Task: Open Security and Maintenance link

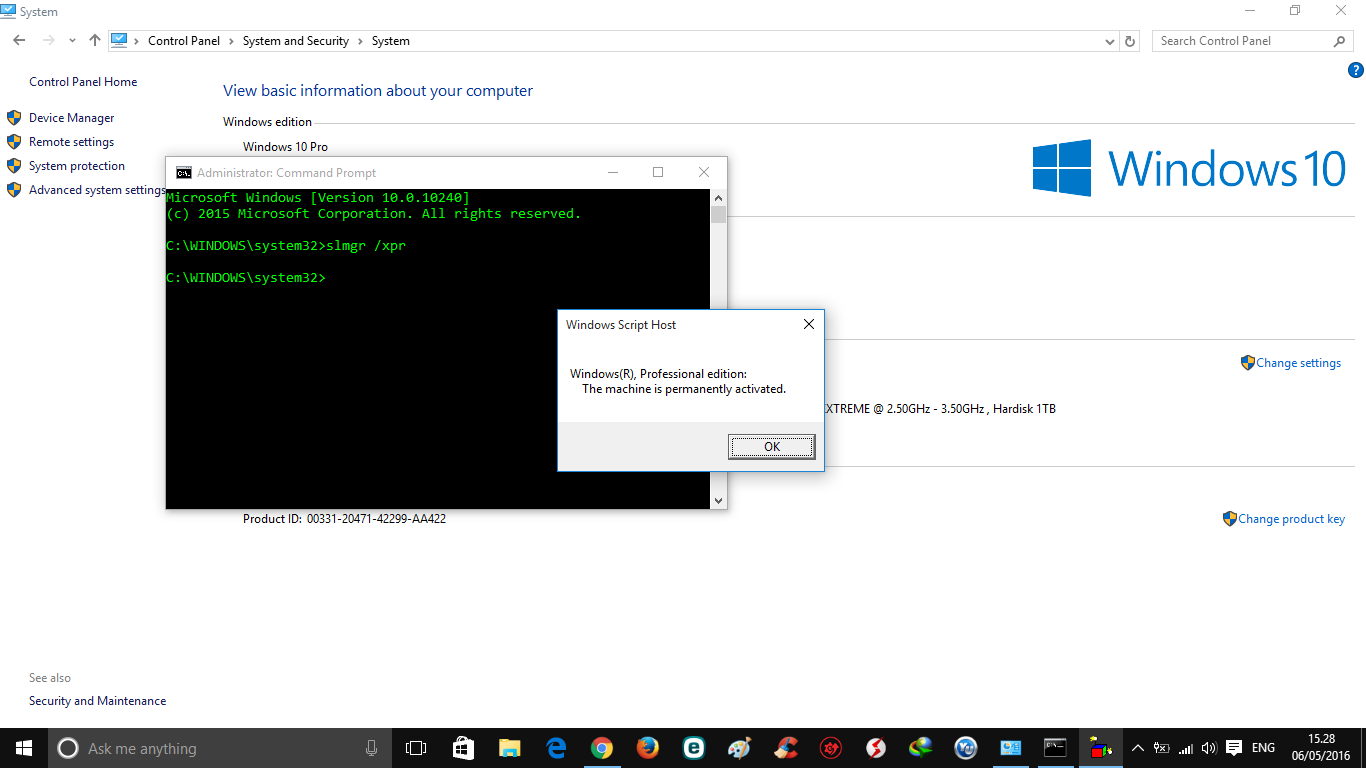Action: (x=97, y=701)
